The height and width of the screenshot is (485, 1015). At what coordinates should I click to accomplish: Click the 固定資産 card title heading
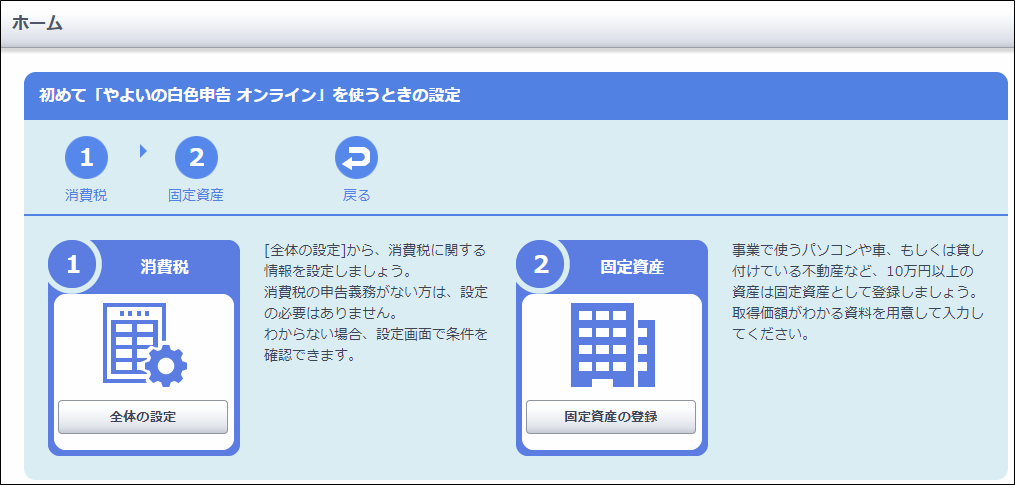pyautogui.click(x=632, y=267)
